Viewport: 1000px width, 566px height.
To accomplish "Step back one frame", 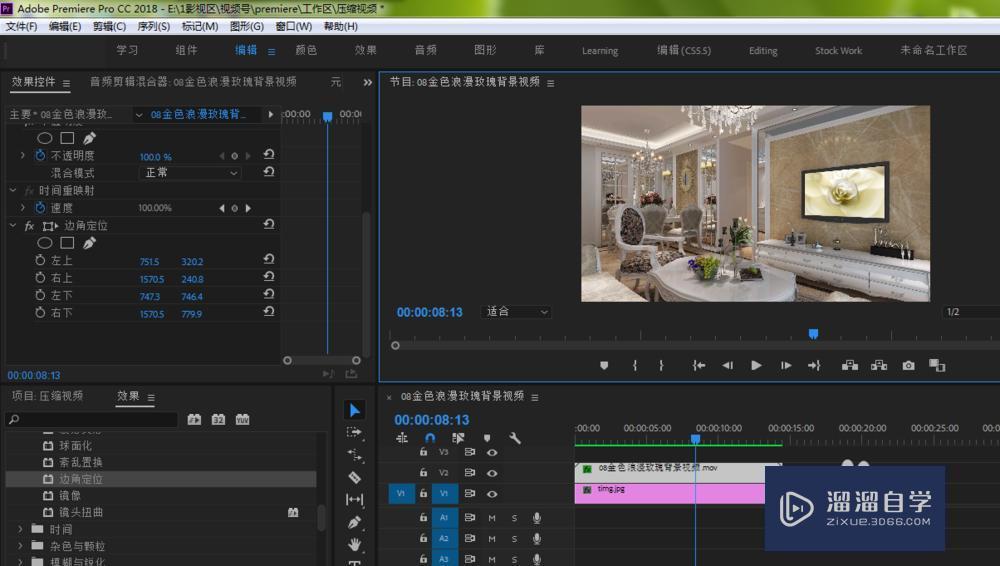I will (728, 366).
